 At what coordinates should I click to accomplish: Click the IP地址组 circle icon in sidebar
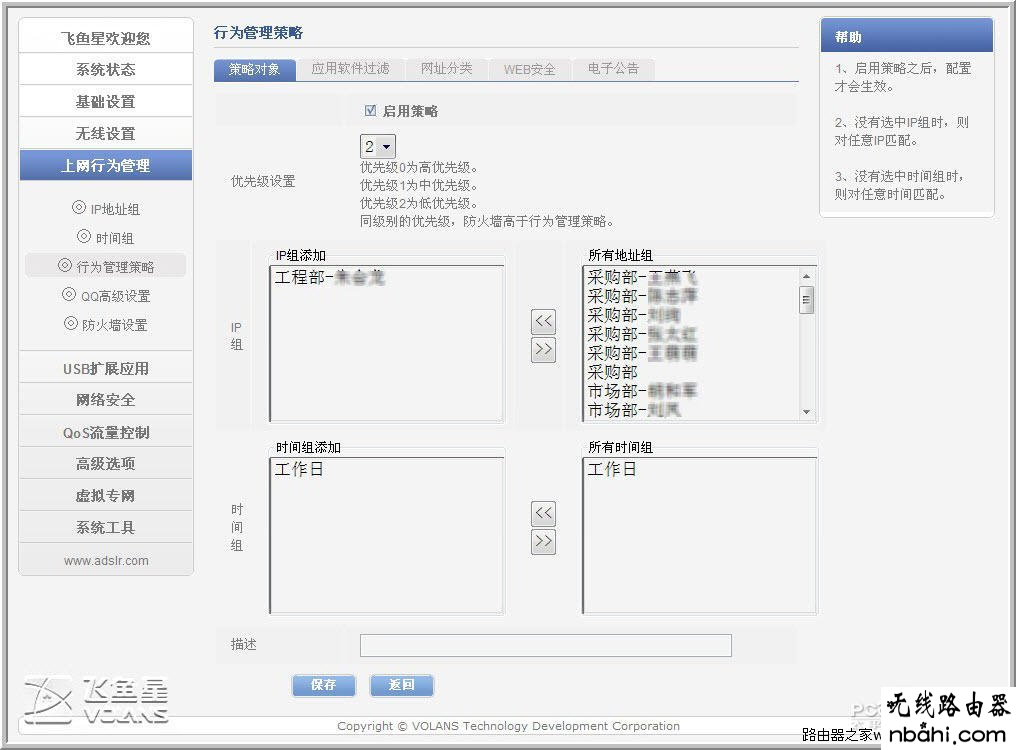(79, 208)
